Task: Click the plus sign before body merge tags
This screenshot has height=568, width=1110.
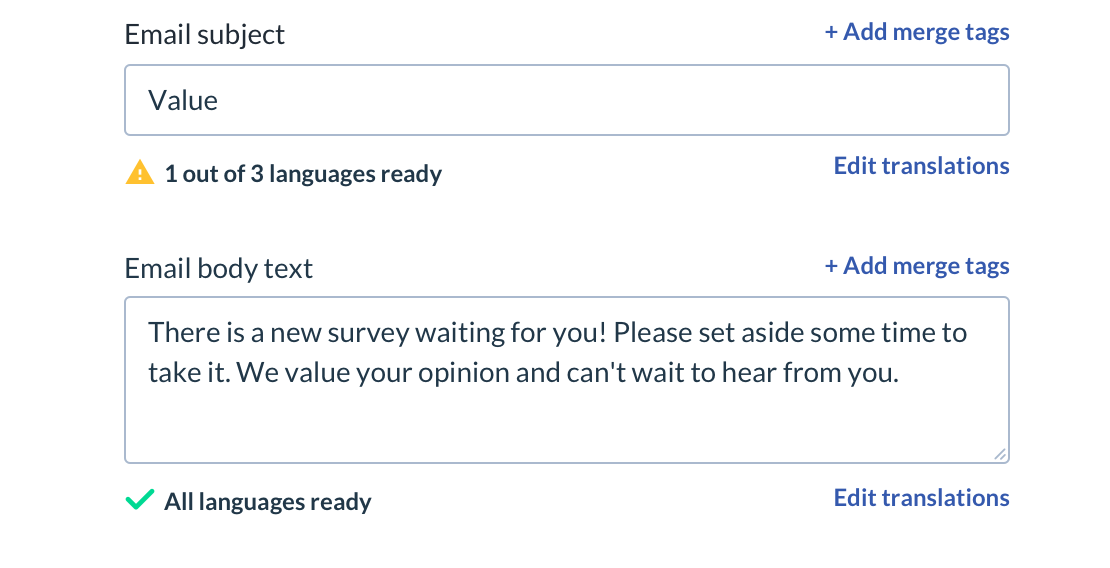Action: [831, 266]
